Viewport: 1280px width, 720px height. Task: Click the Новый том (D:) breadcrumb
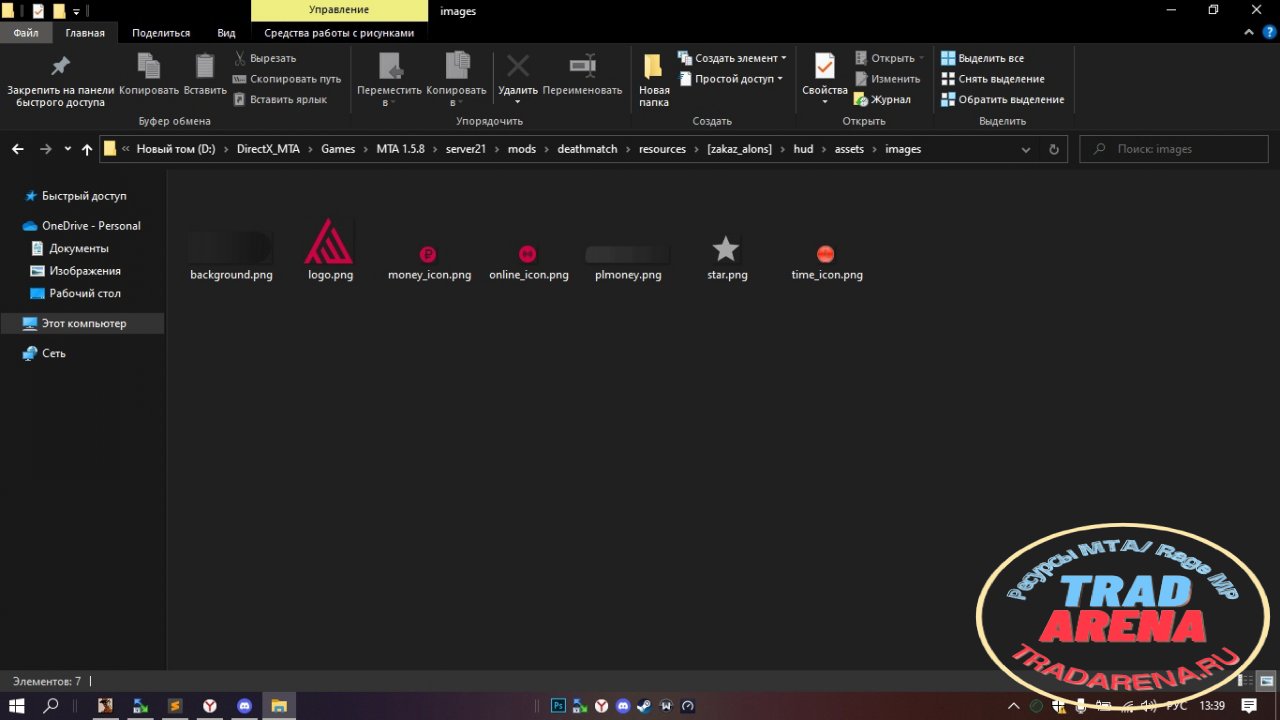click(175, 149)
